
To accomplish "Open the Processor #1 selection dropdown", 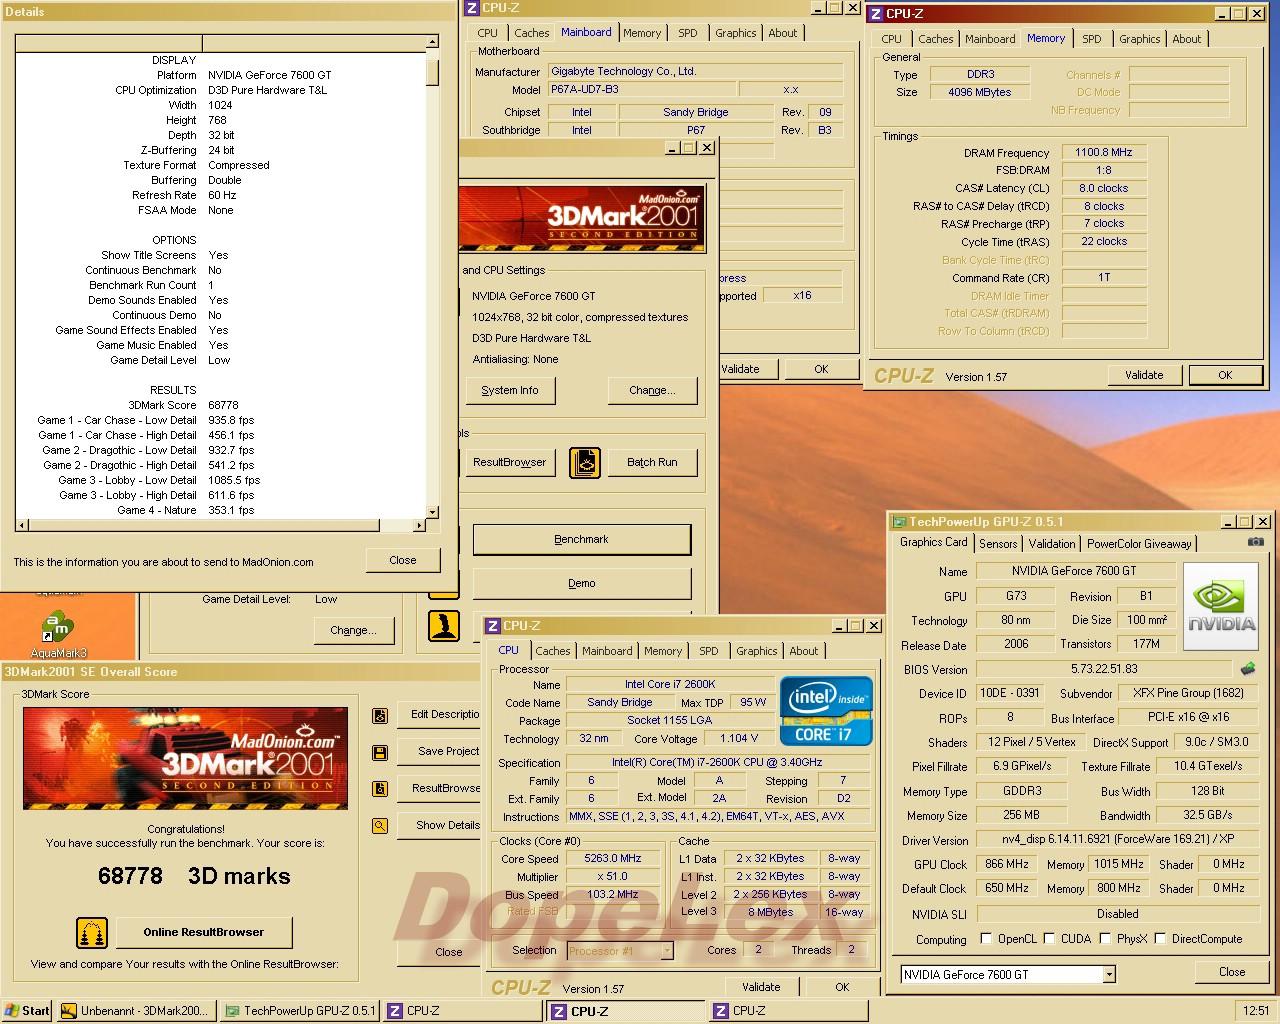I will point(666,951).
